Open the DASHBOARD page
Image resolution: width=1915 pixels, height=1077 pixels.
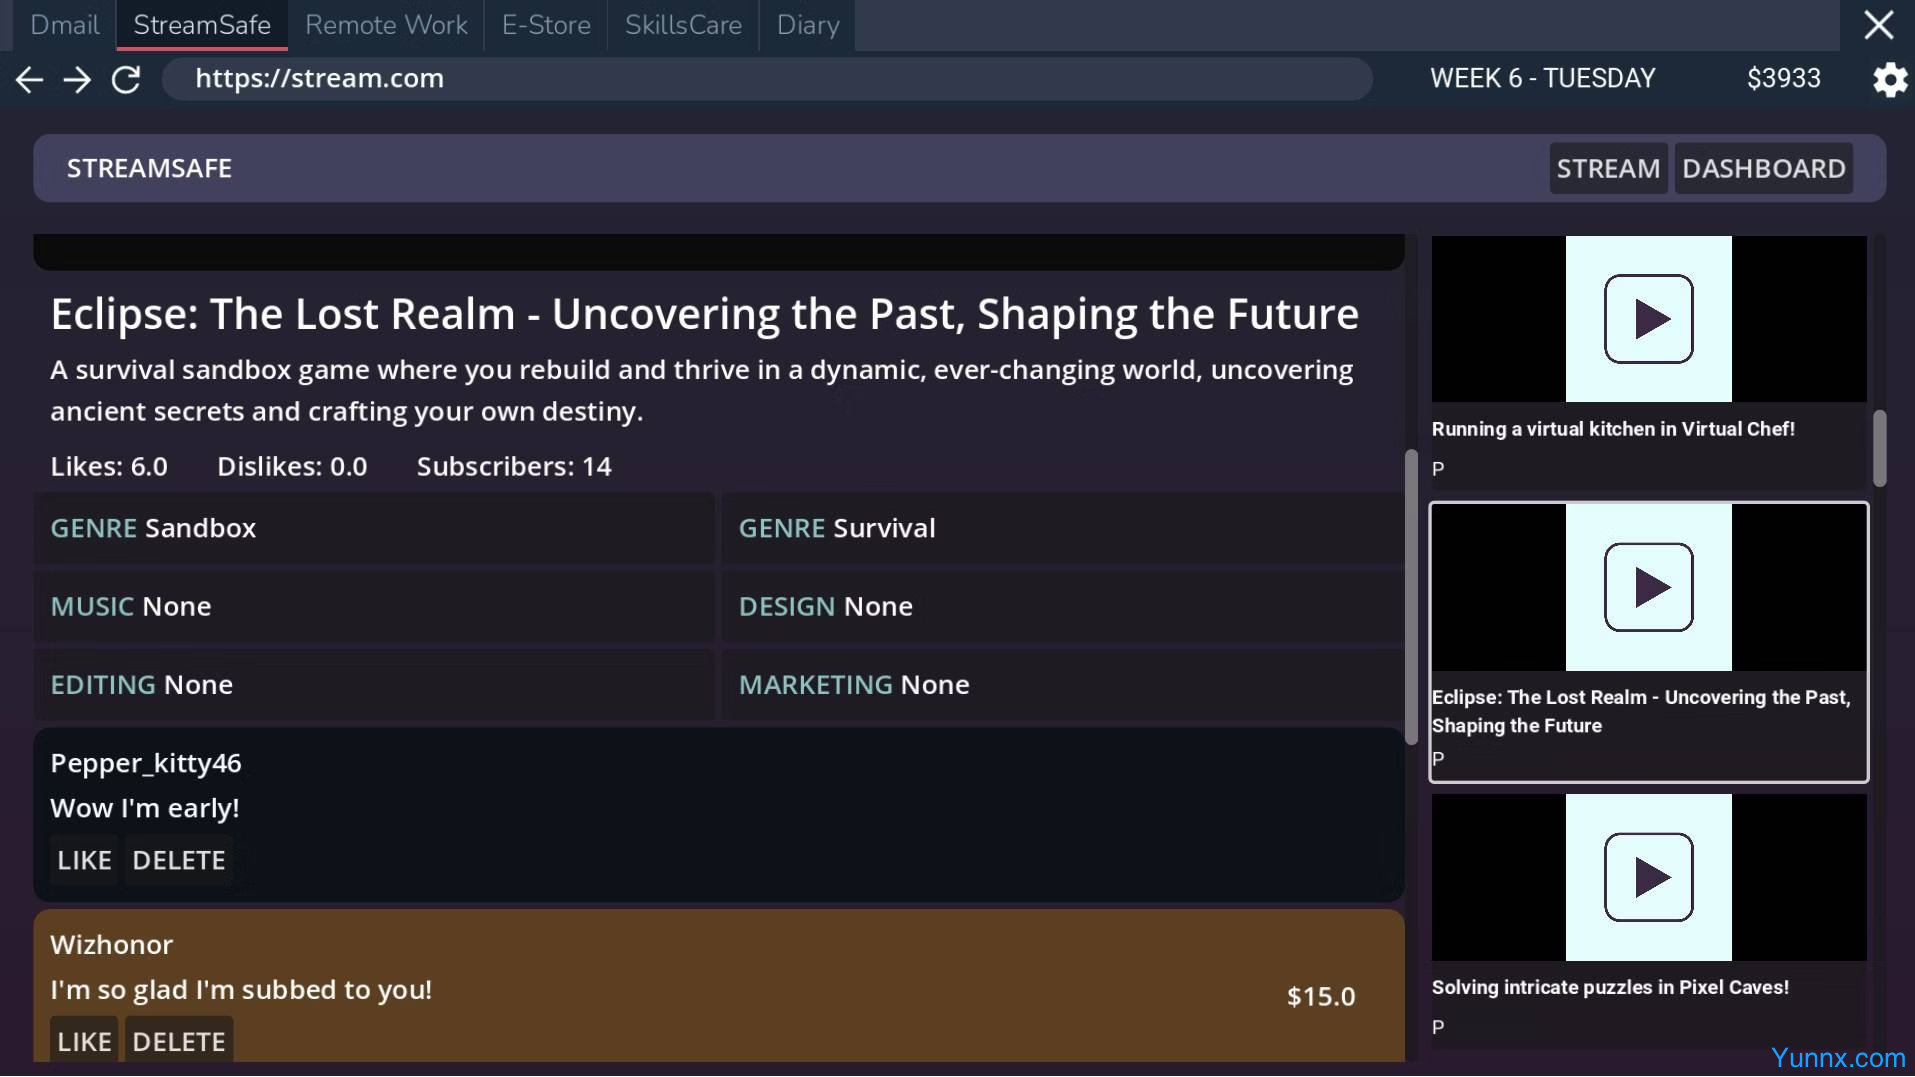[x=1763, y=168]
